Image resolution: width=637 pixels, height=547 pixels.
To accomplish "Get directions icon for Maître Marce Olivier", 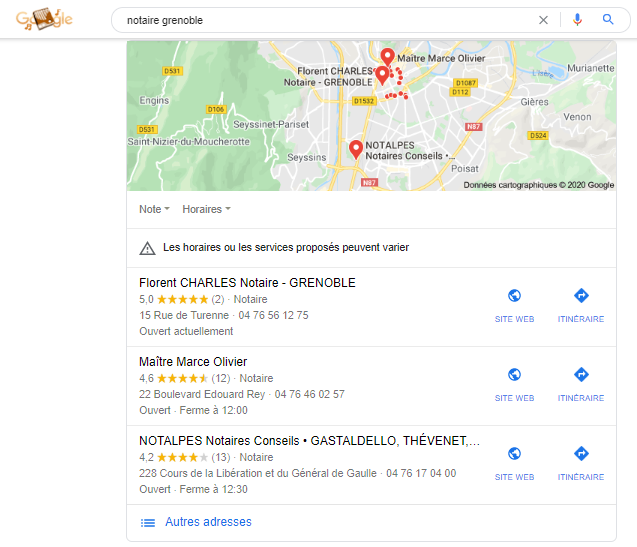I will tap(581, 374).
